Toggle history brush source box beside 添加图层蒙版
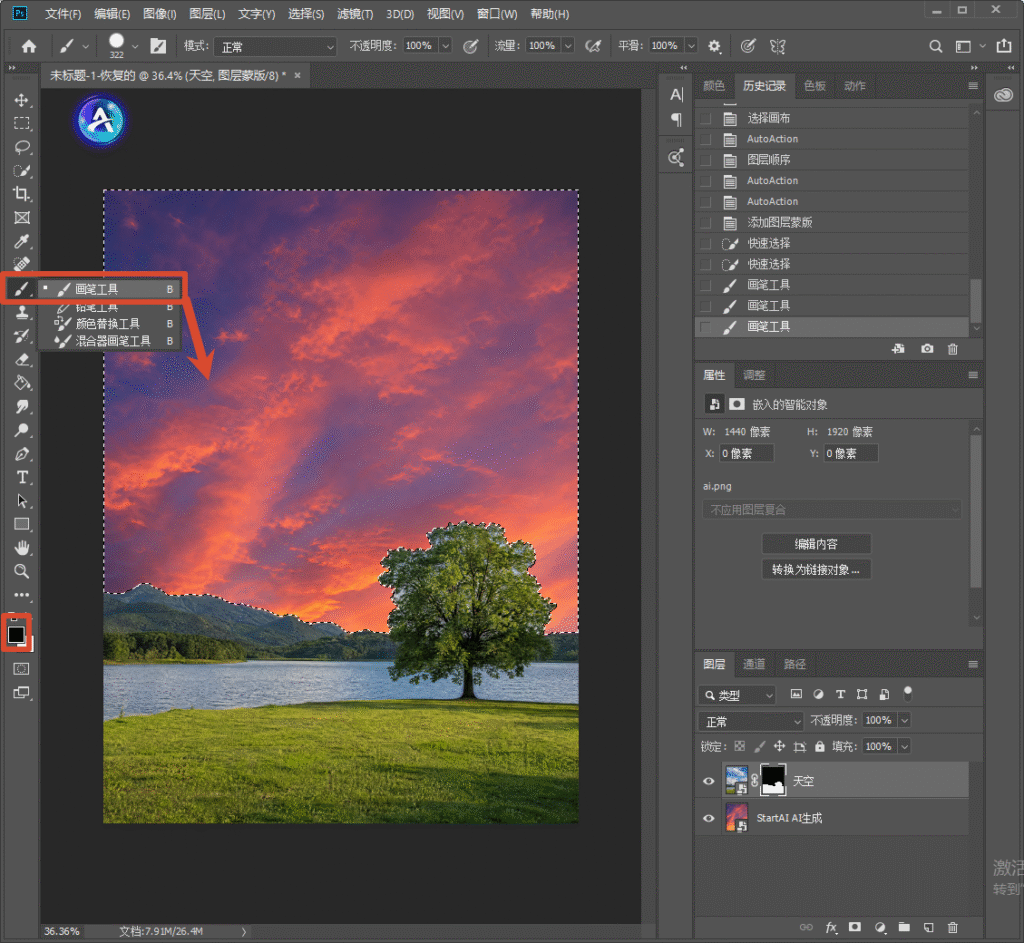The width and height of the screenshot is (1024, 943). pyautogui.click(x=705, y=223)
